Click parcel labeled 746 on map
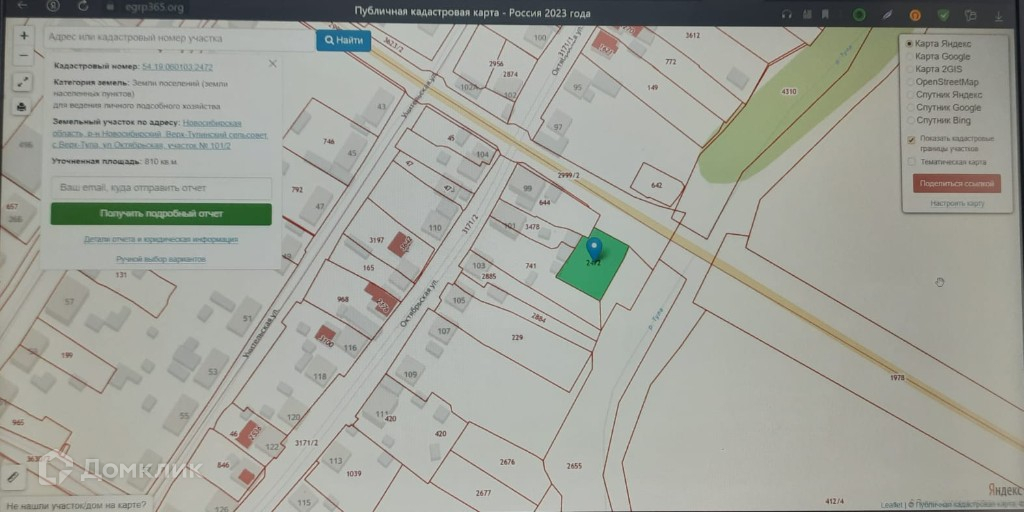Screen dimensions: 1024x512 point(328,141)
